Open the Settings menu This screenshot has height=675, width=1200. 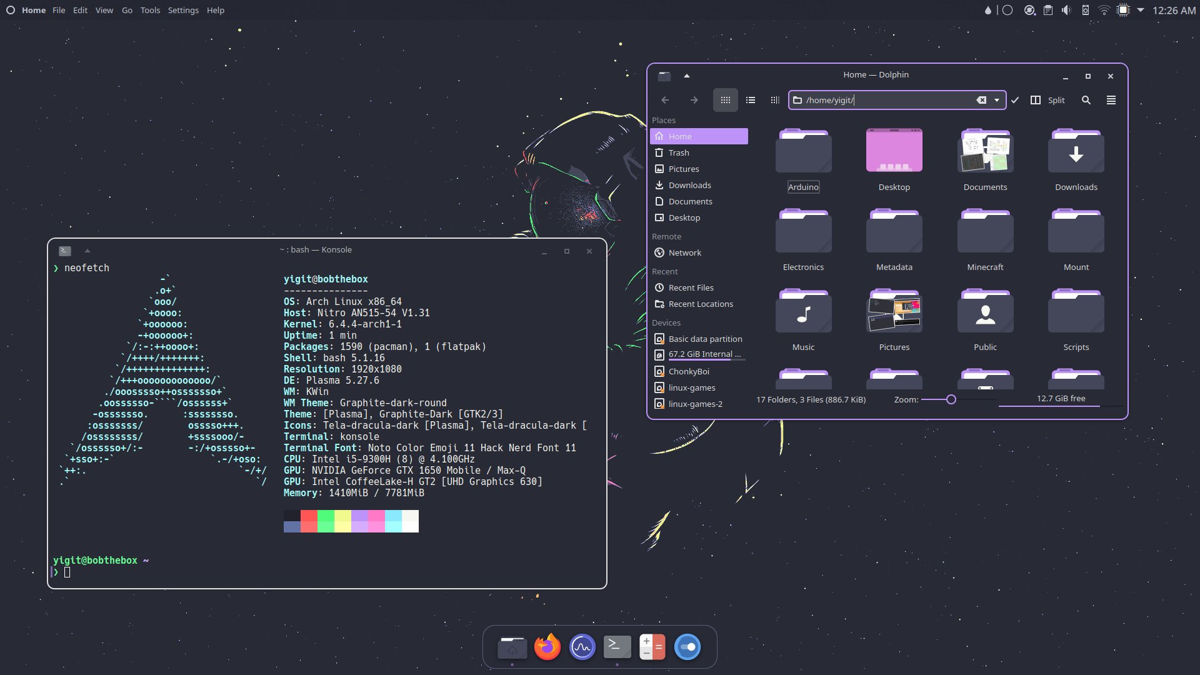pos(183,10)
